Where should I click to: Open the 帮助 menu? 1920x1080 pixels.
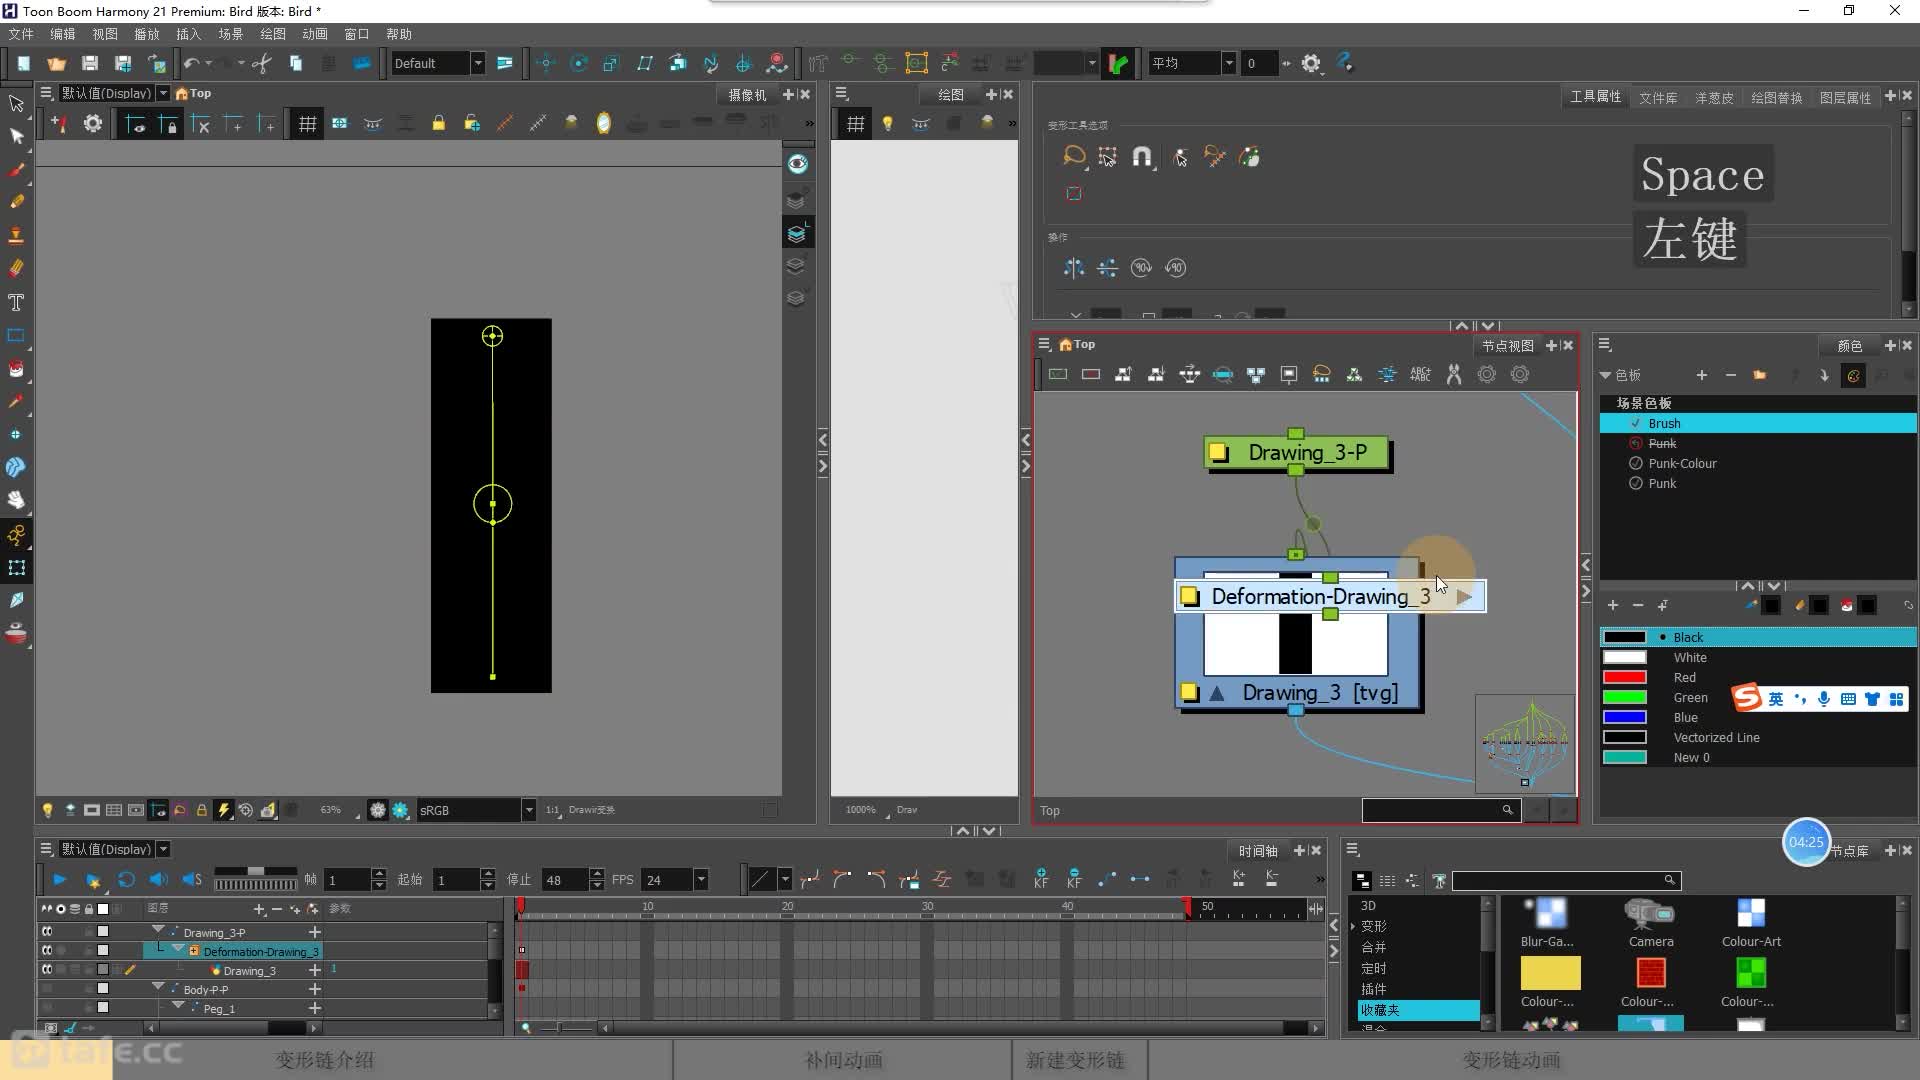click(x=399, y=34)
